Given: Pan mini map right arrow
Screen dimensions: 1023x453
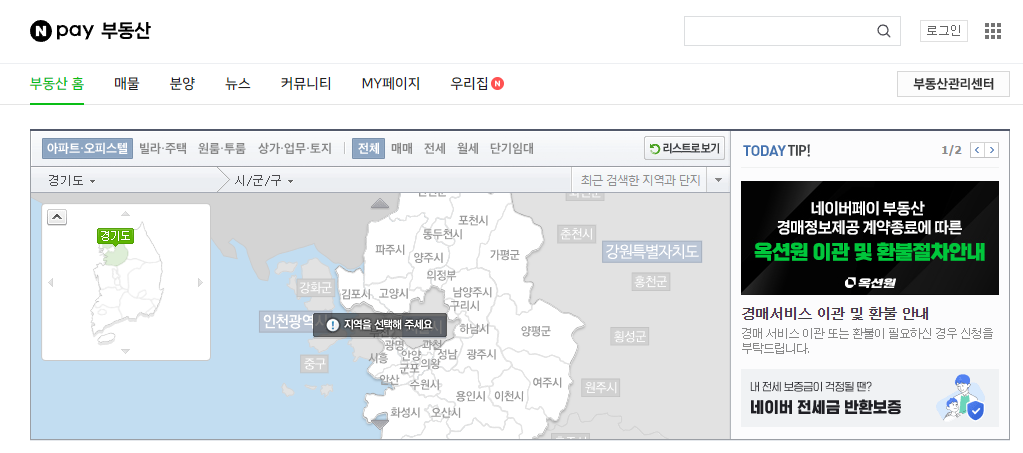Looking at the screenshot, I should click(x=200, y=283).
